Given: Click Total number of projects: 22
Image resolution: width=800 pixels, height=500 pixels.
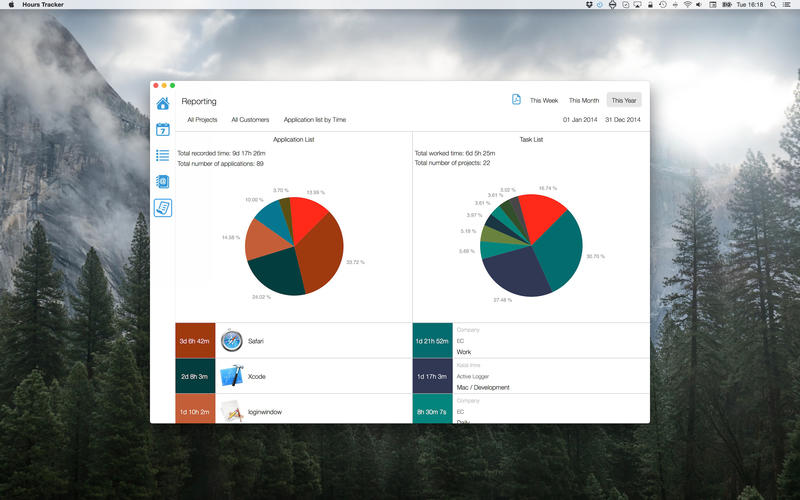Looking at the screenshot, I should click(x=452, y=163).
